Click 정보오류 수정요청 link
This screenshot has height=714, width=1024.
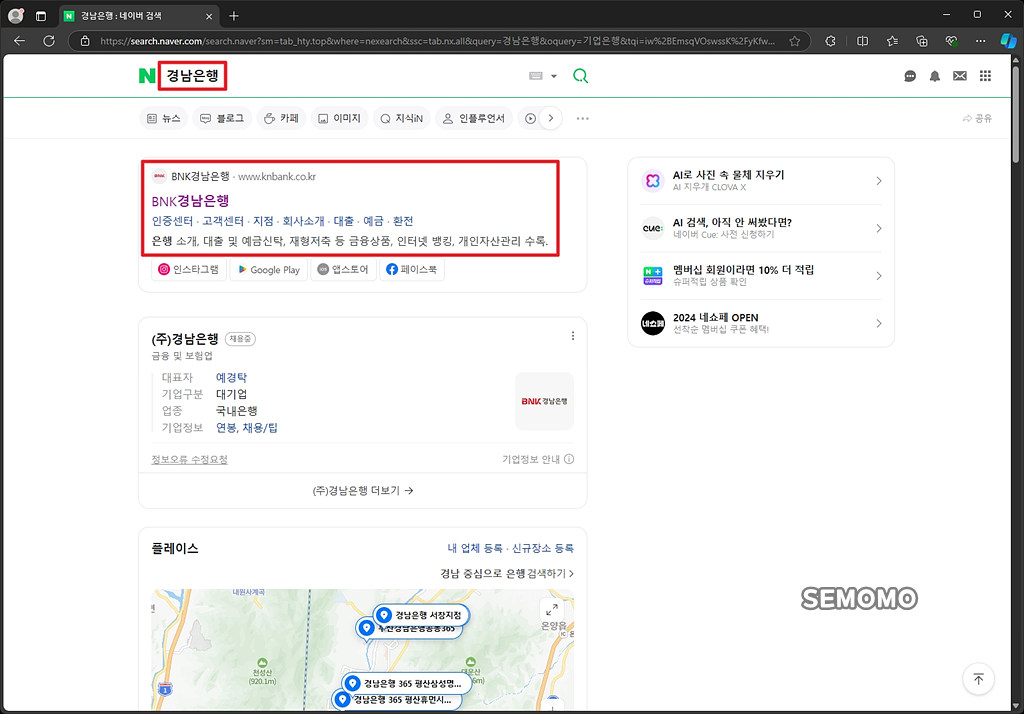tap(189, 459)
